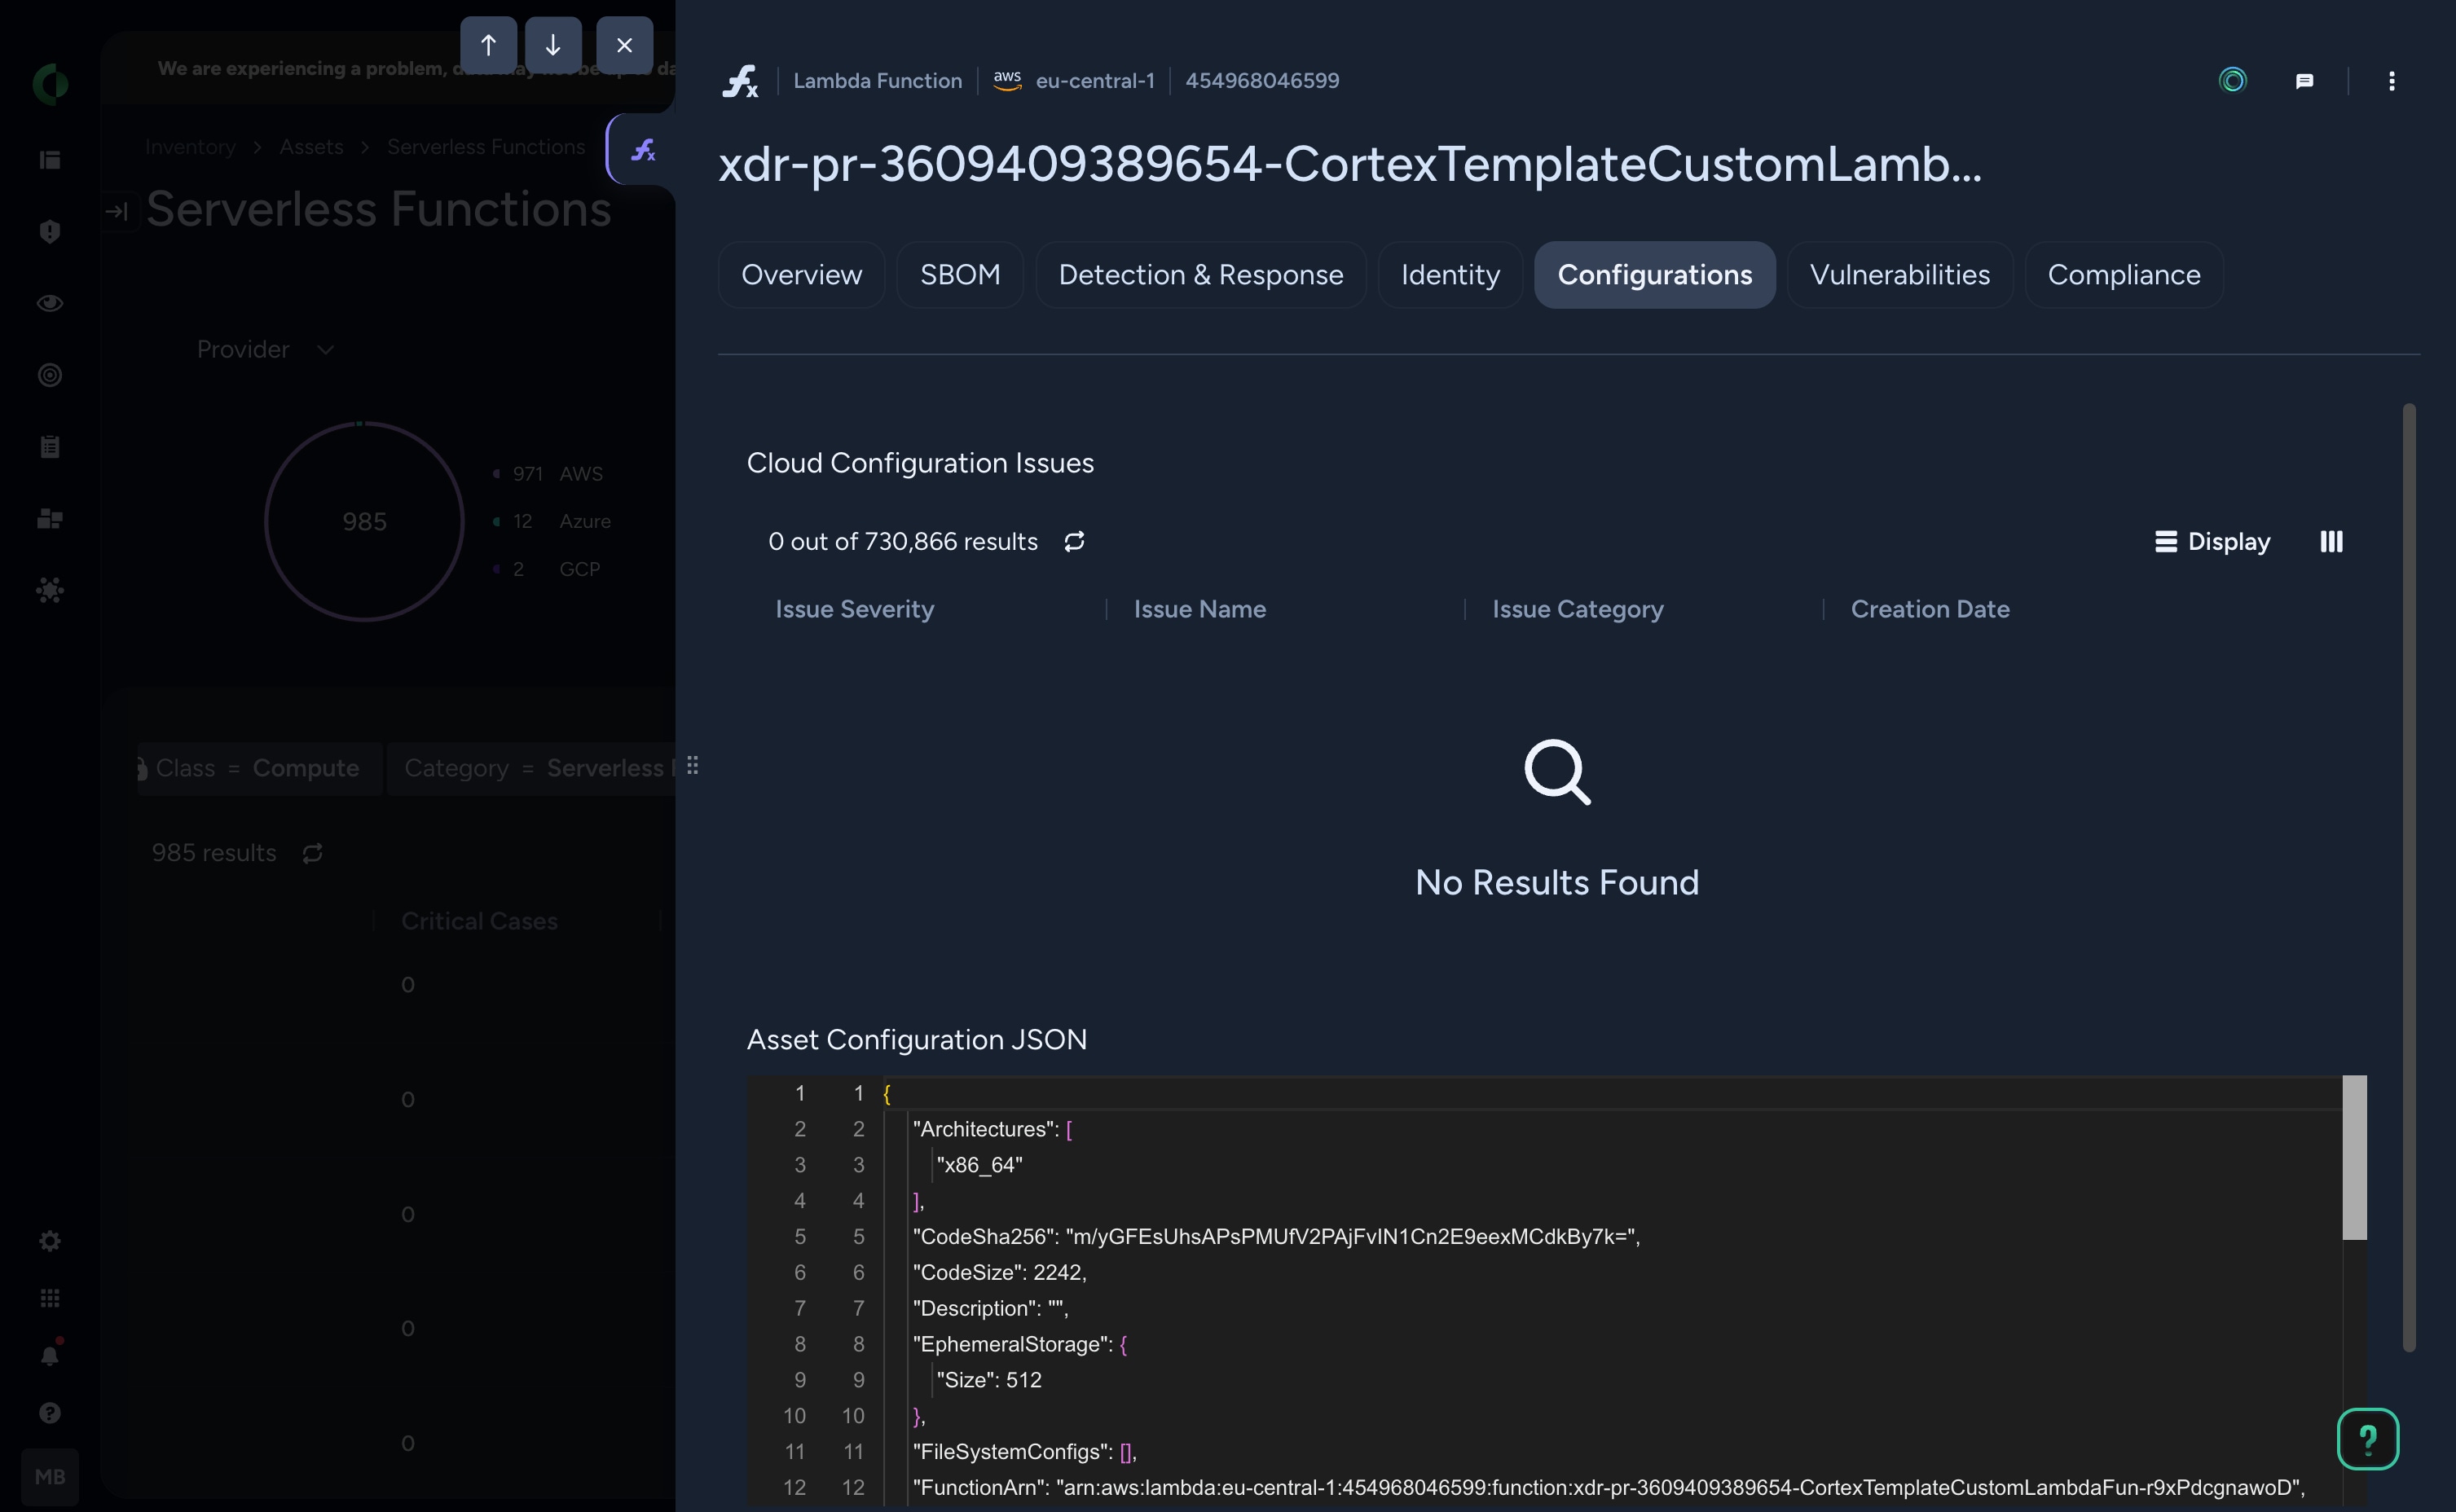Click the green circular Copilot icon
Screen dimensions: 2456x1512
click(x=2232, y=80)
